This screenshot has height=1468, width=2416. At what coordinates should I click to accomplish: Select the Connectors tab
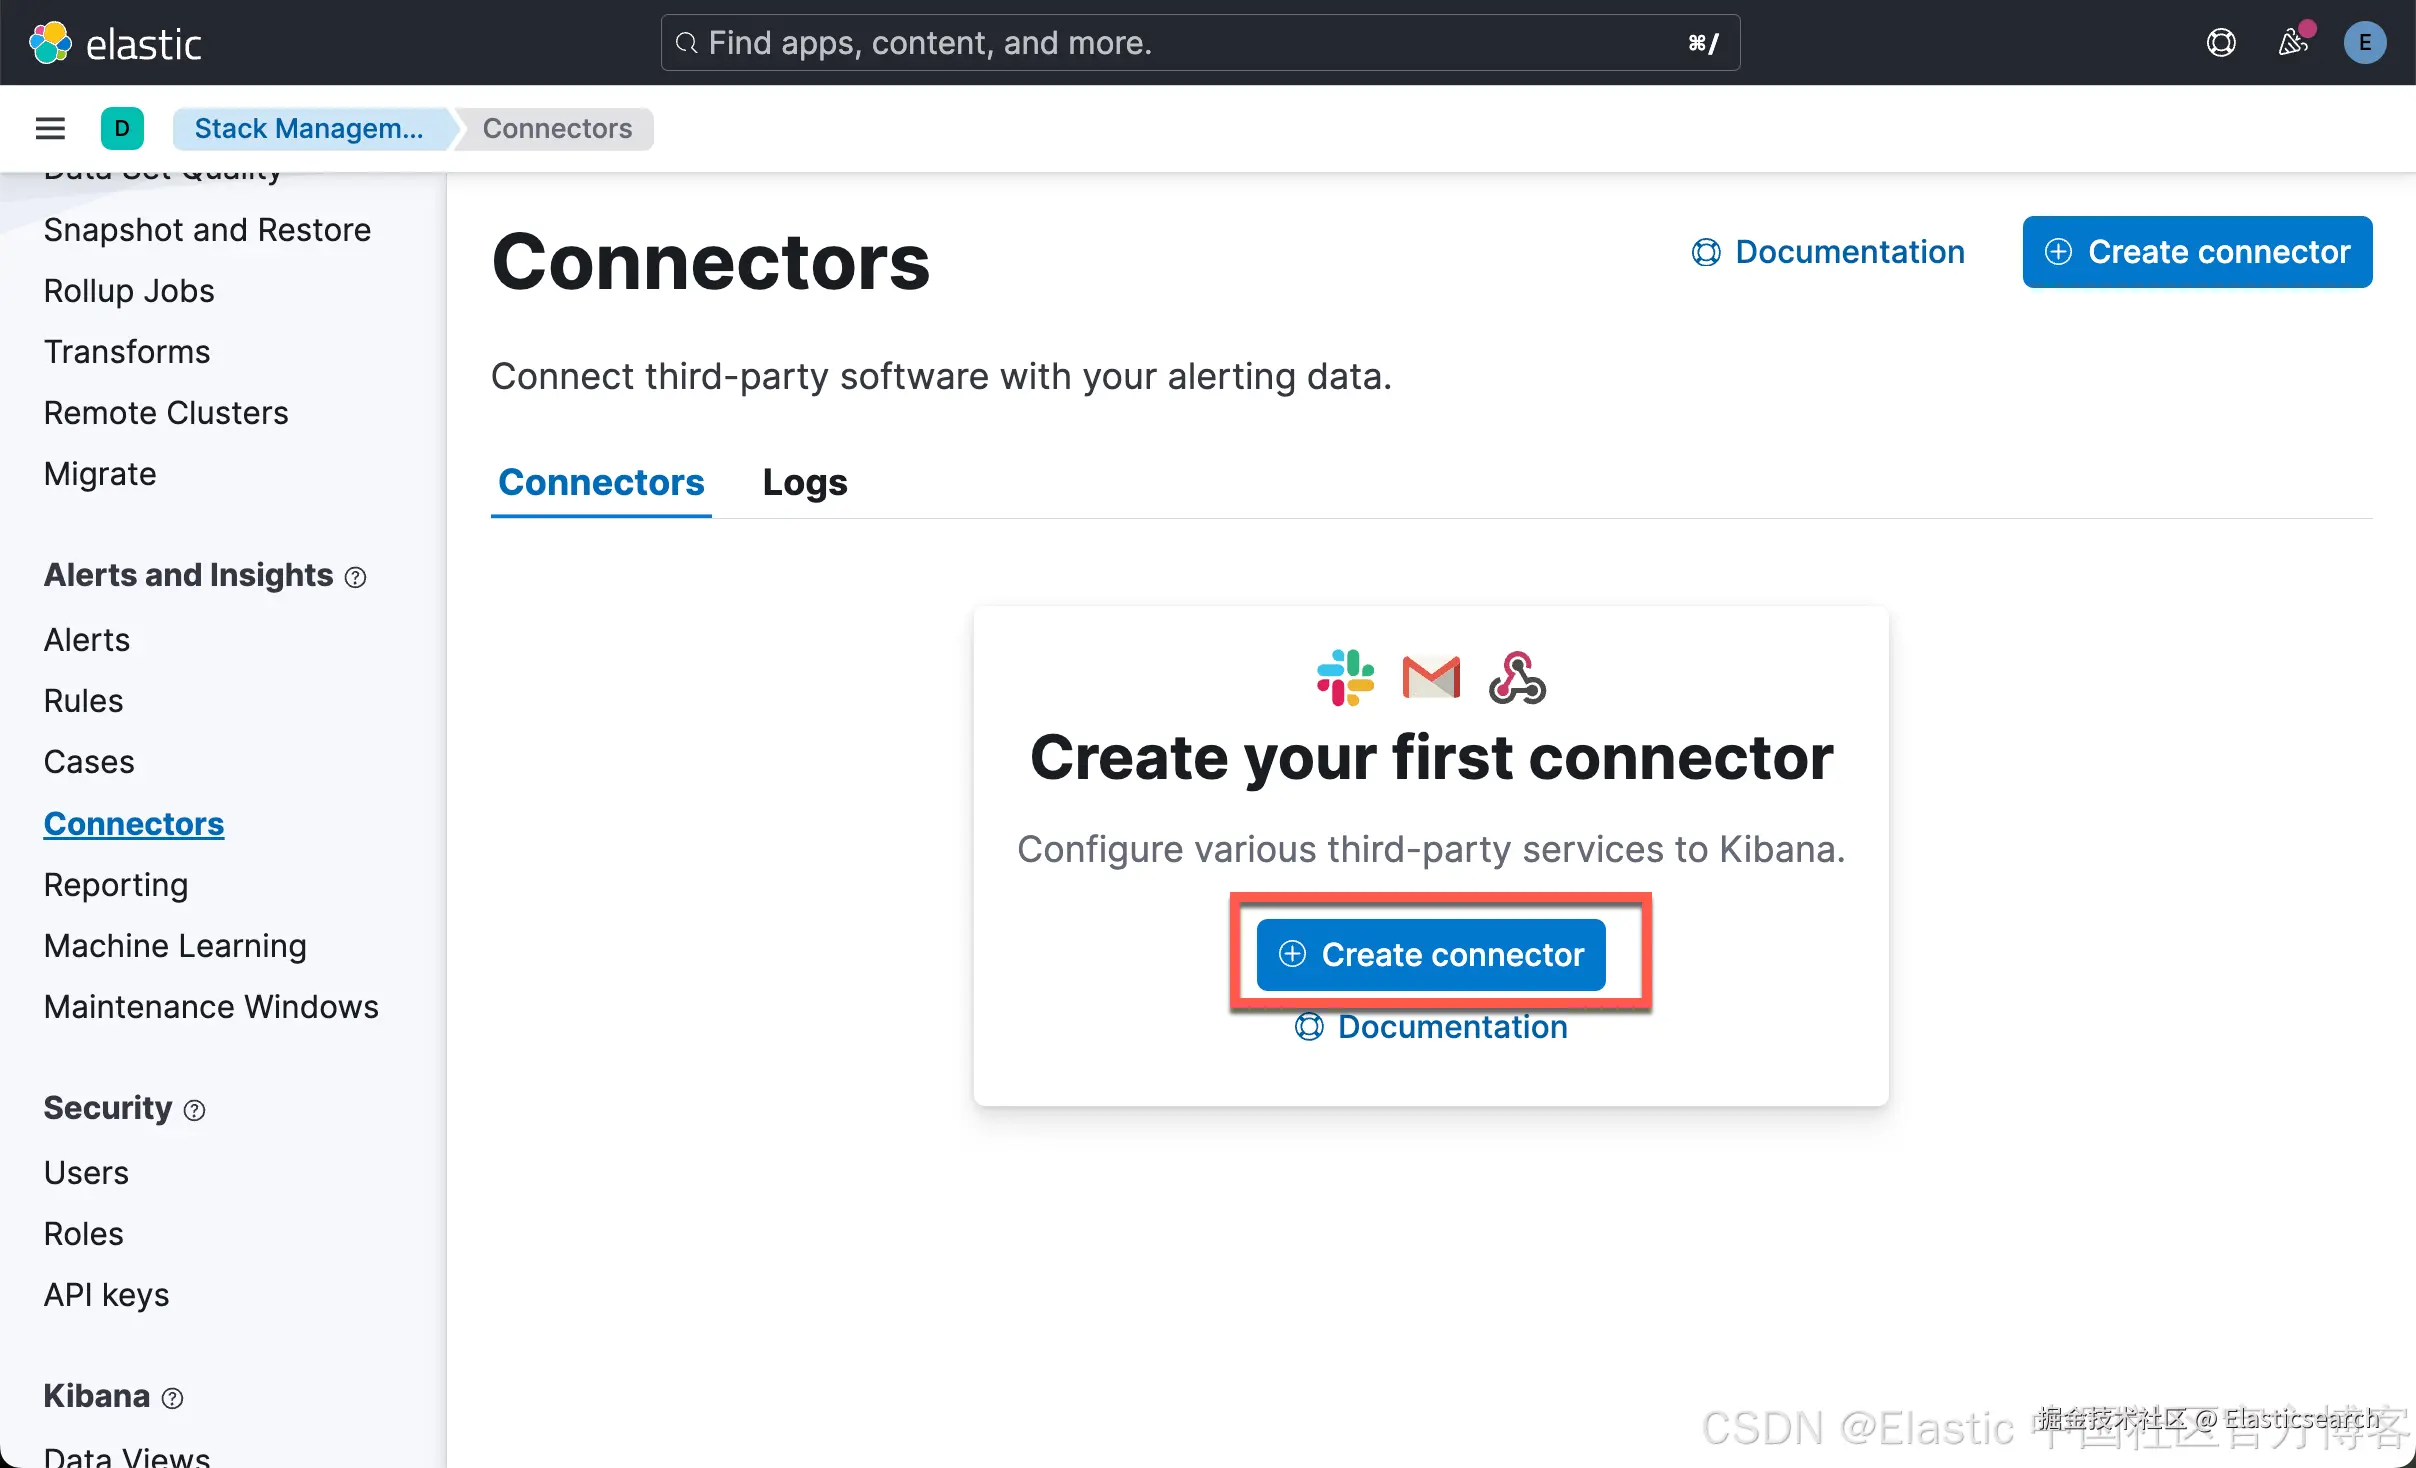click(x=601, y=482)
